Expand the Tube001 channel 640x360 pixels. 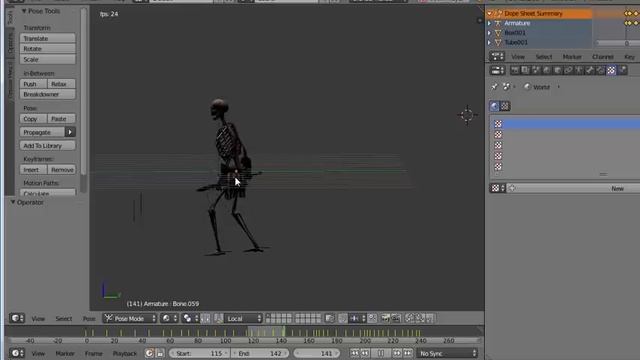(x=489, y=42)
